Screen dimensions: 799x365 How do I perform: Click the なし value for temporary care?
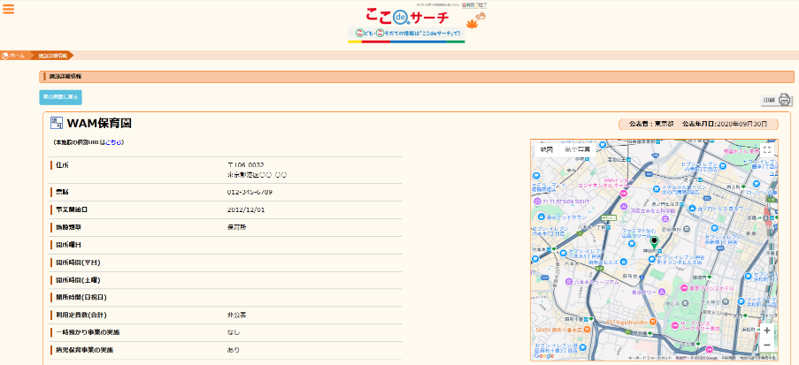(x=233, y=332)
